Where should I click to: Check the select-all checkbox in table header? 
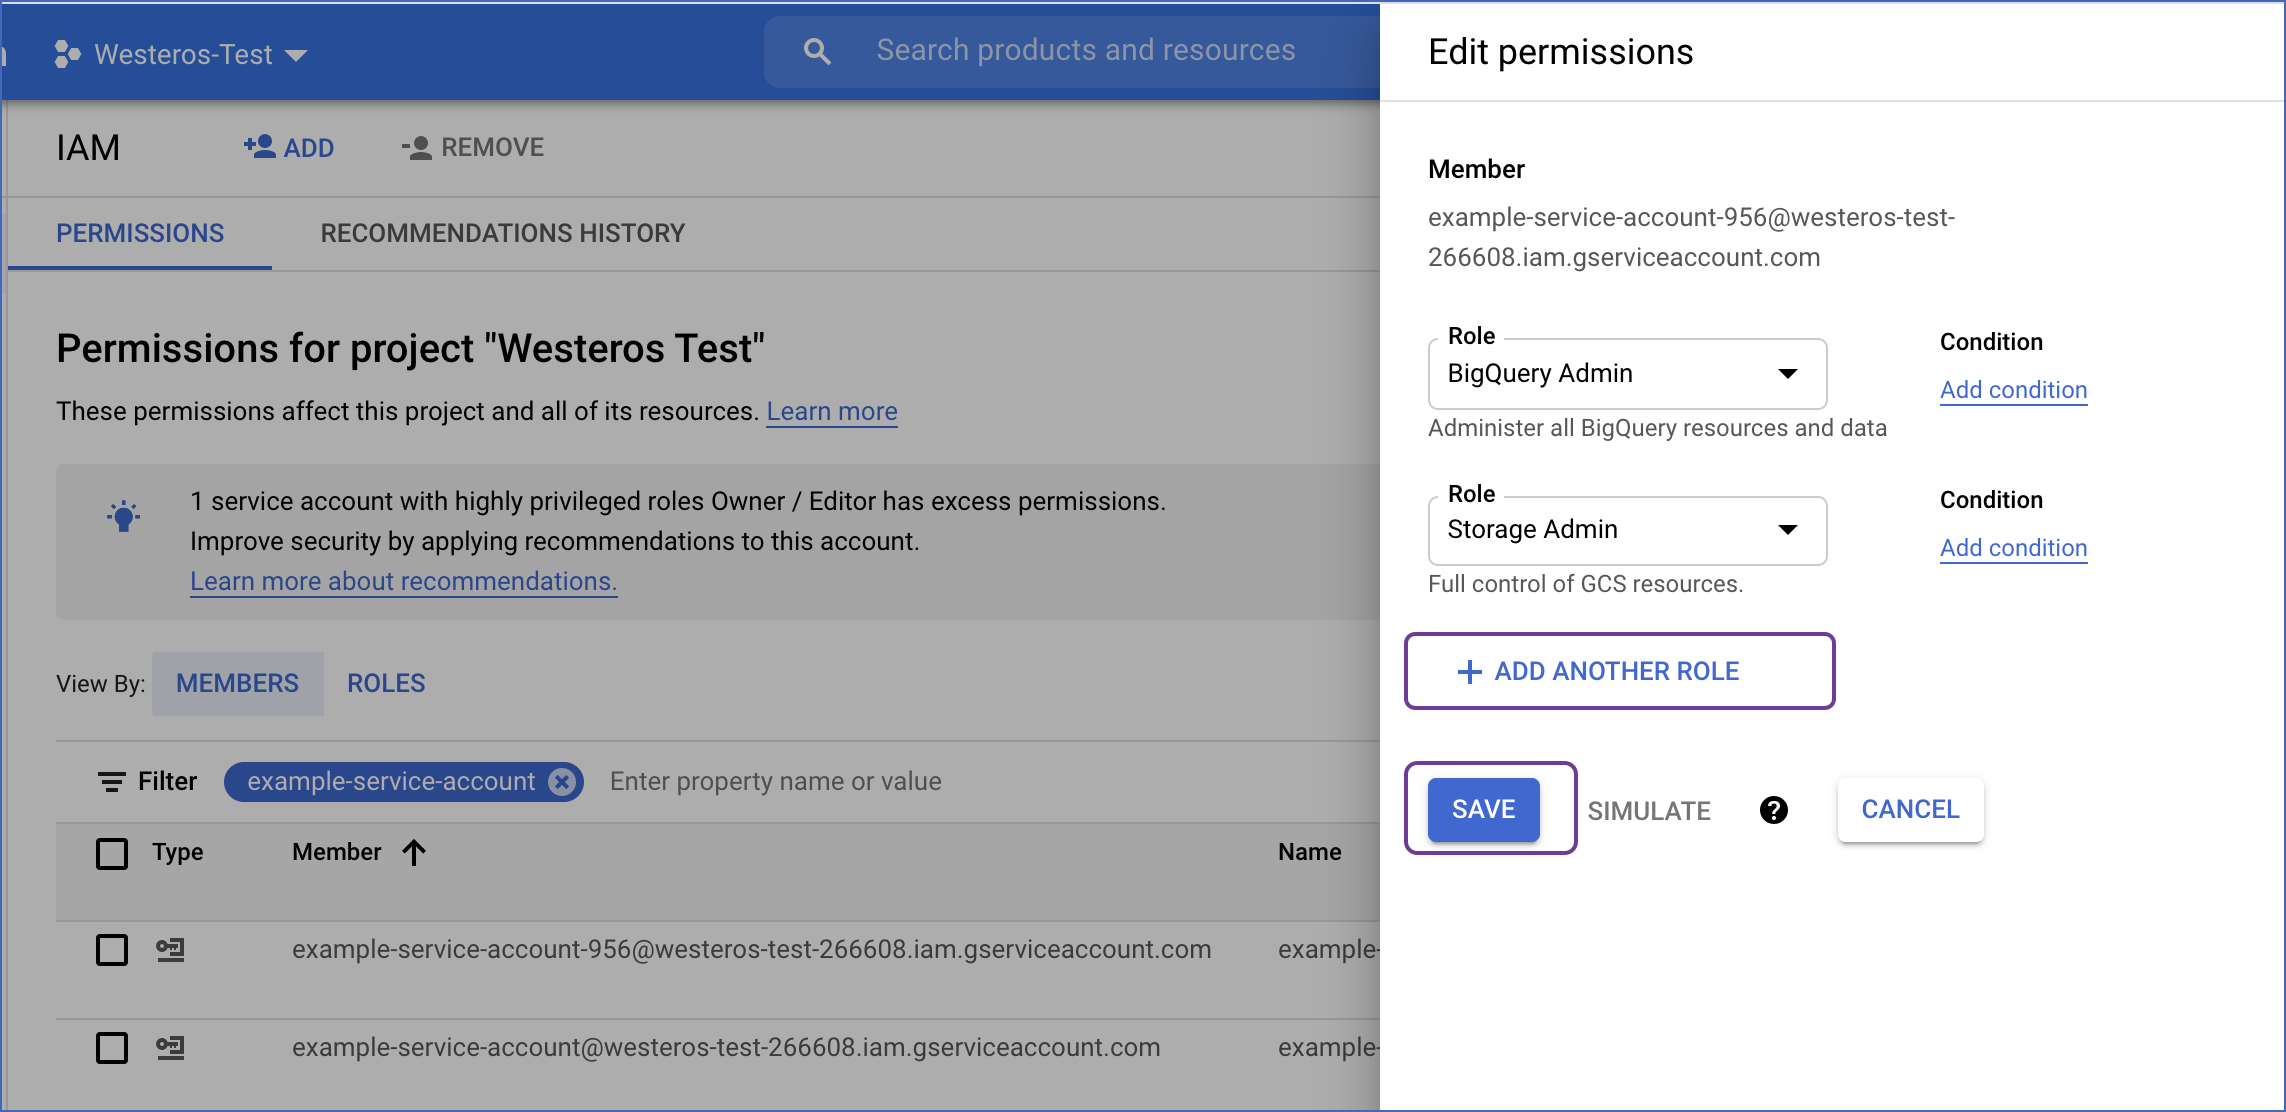pyautogui.click(x=111, y=853)
